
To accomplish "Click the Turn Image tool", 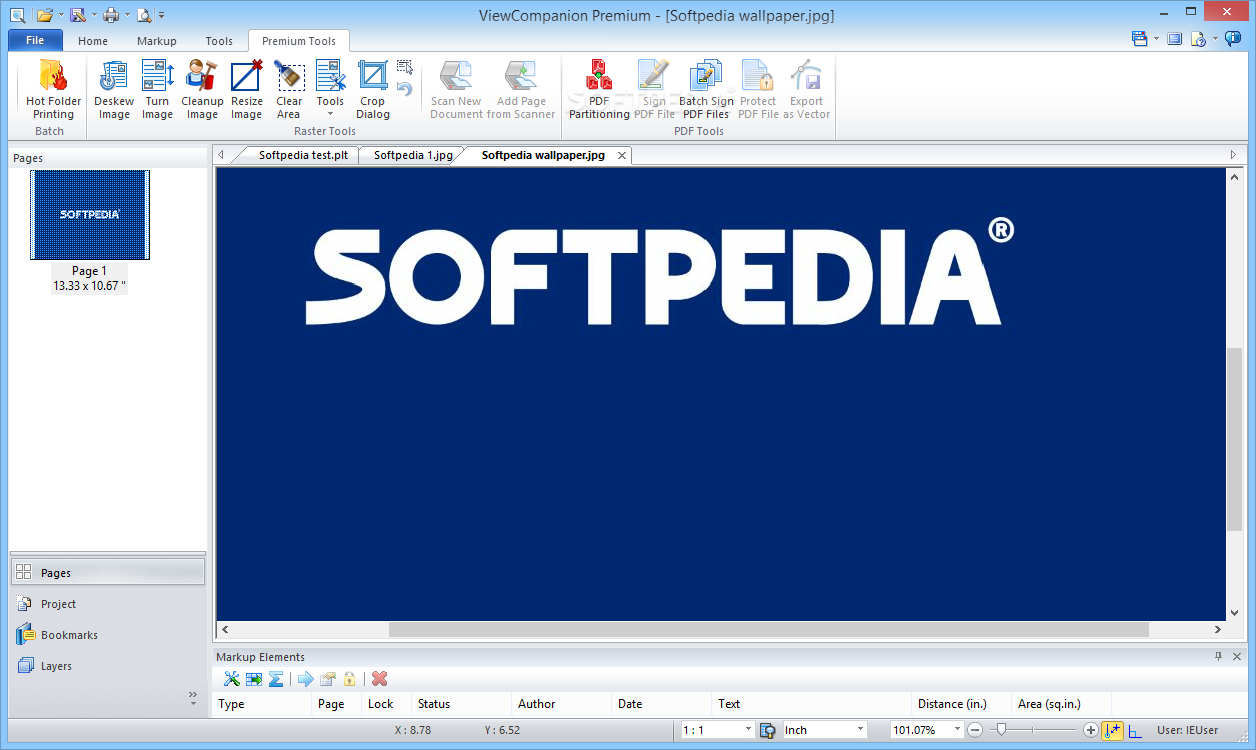I will 157,89.
